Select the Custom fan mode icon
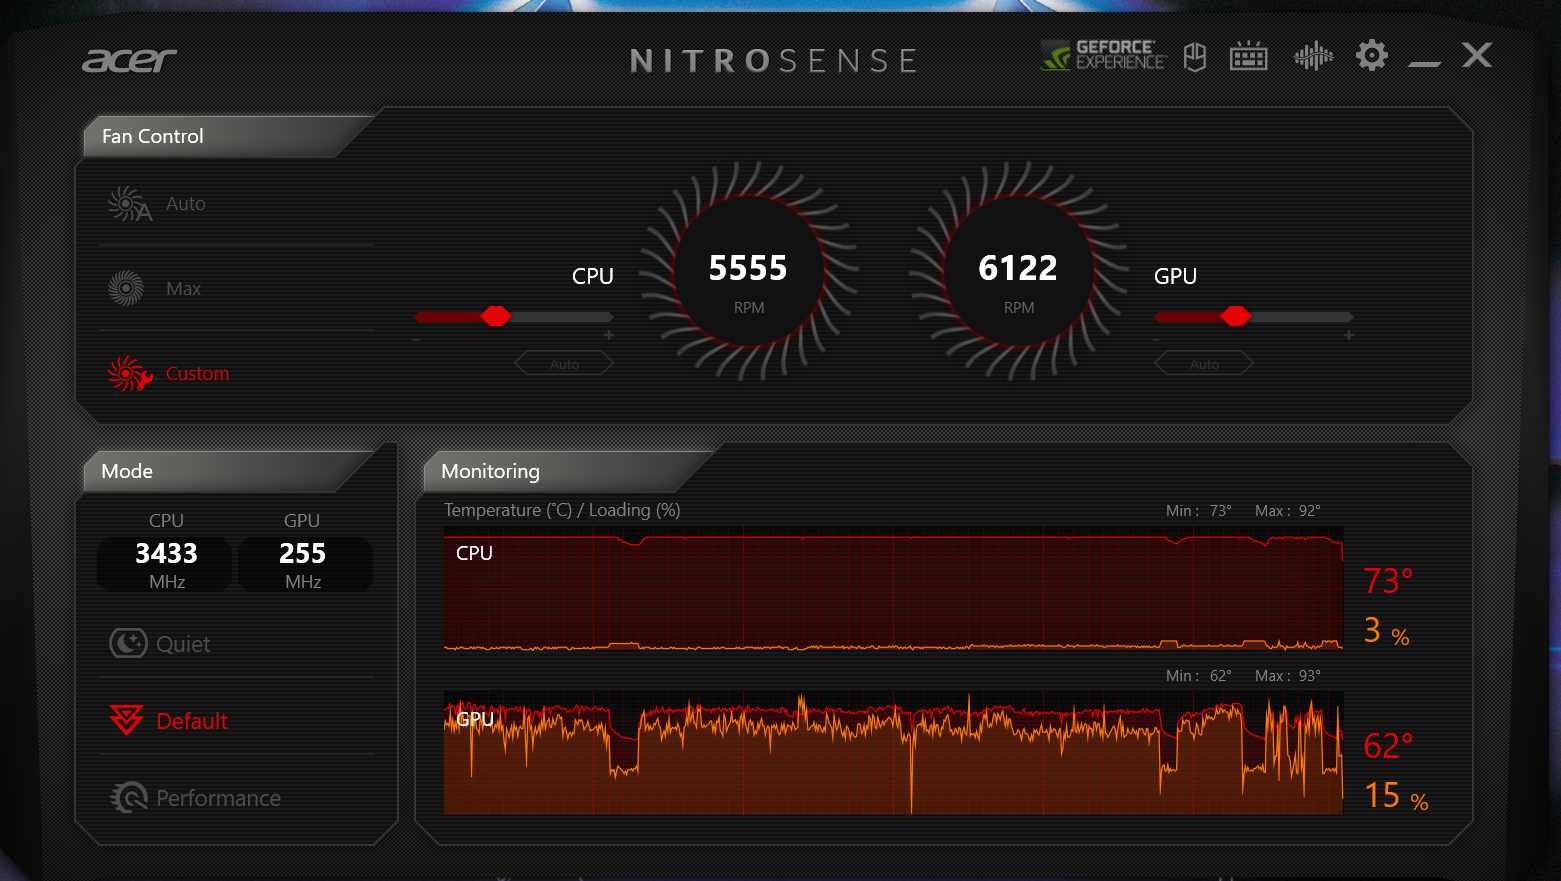1561x881 pixels. click(130, 374)
